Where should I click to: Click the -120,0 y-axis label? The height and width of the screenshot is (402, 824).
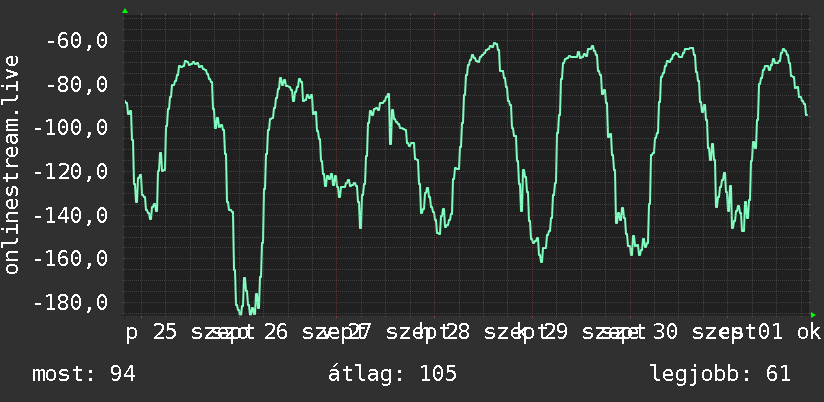point(70,172)
